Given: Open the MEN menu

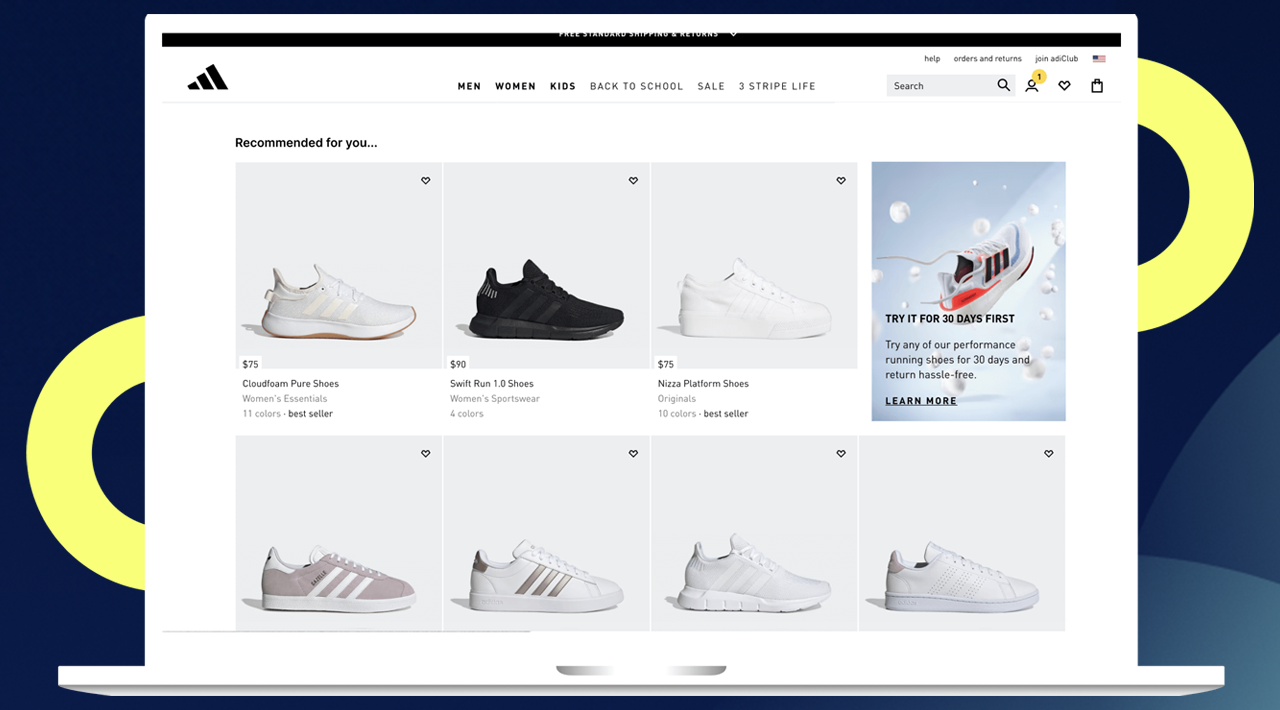Looking at the screenshot, I should pyautogui.click(x=469, y=87).
